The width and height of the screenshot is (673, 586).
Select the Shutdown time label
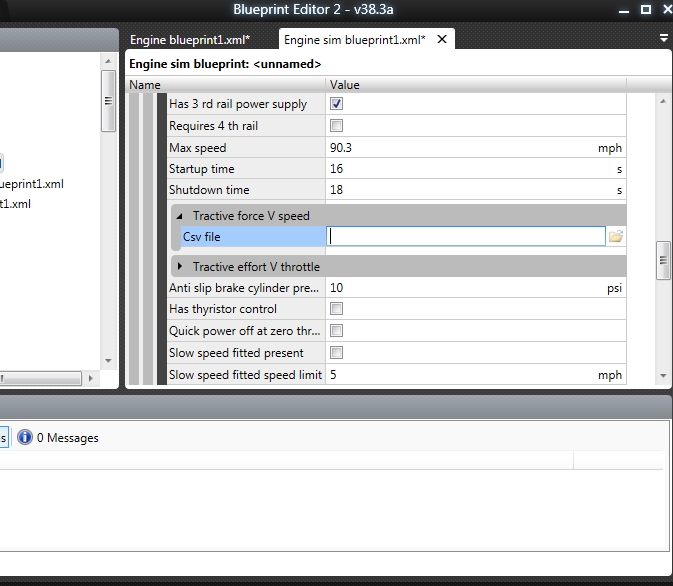(246, 190)
